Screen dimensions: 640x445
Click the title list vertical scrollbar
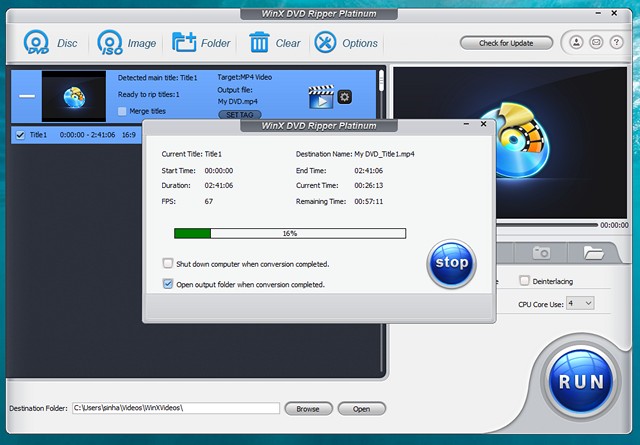381,80
